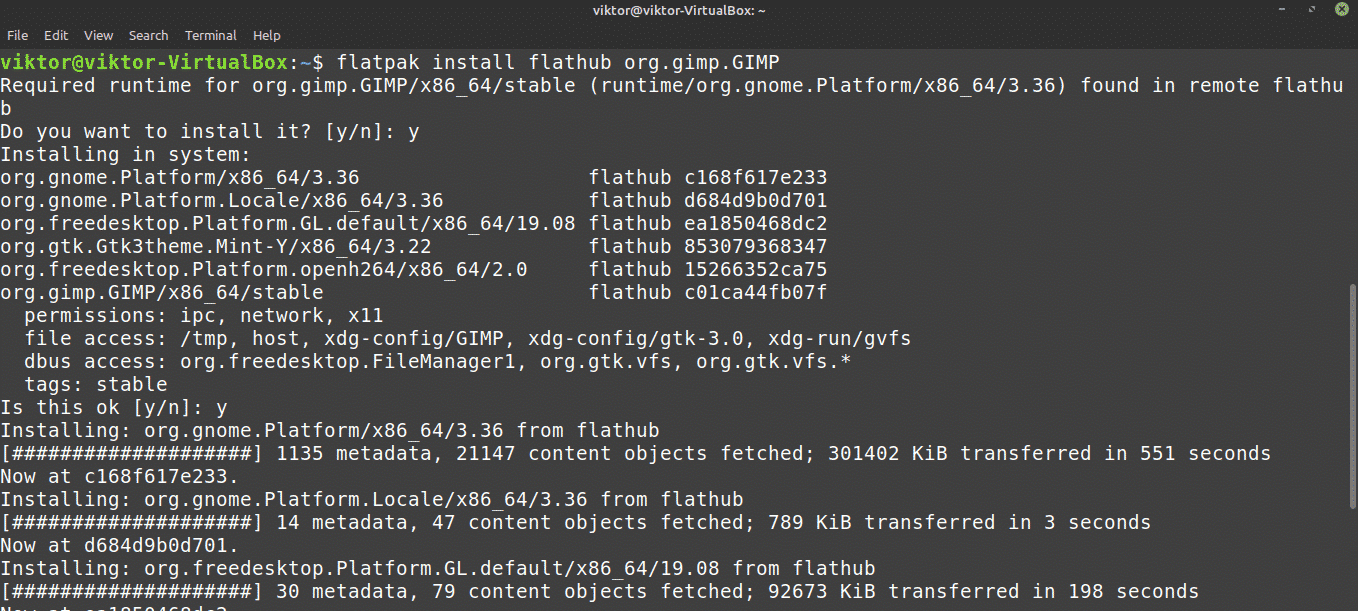Close the terminal with the green X button

tap(1340, 10)
